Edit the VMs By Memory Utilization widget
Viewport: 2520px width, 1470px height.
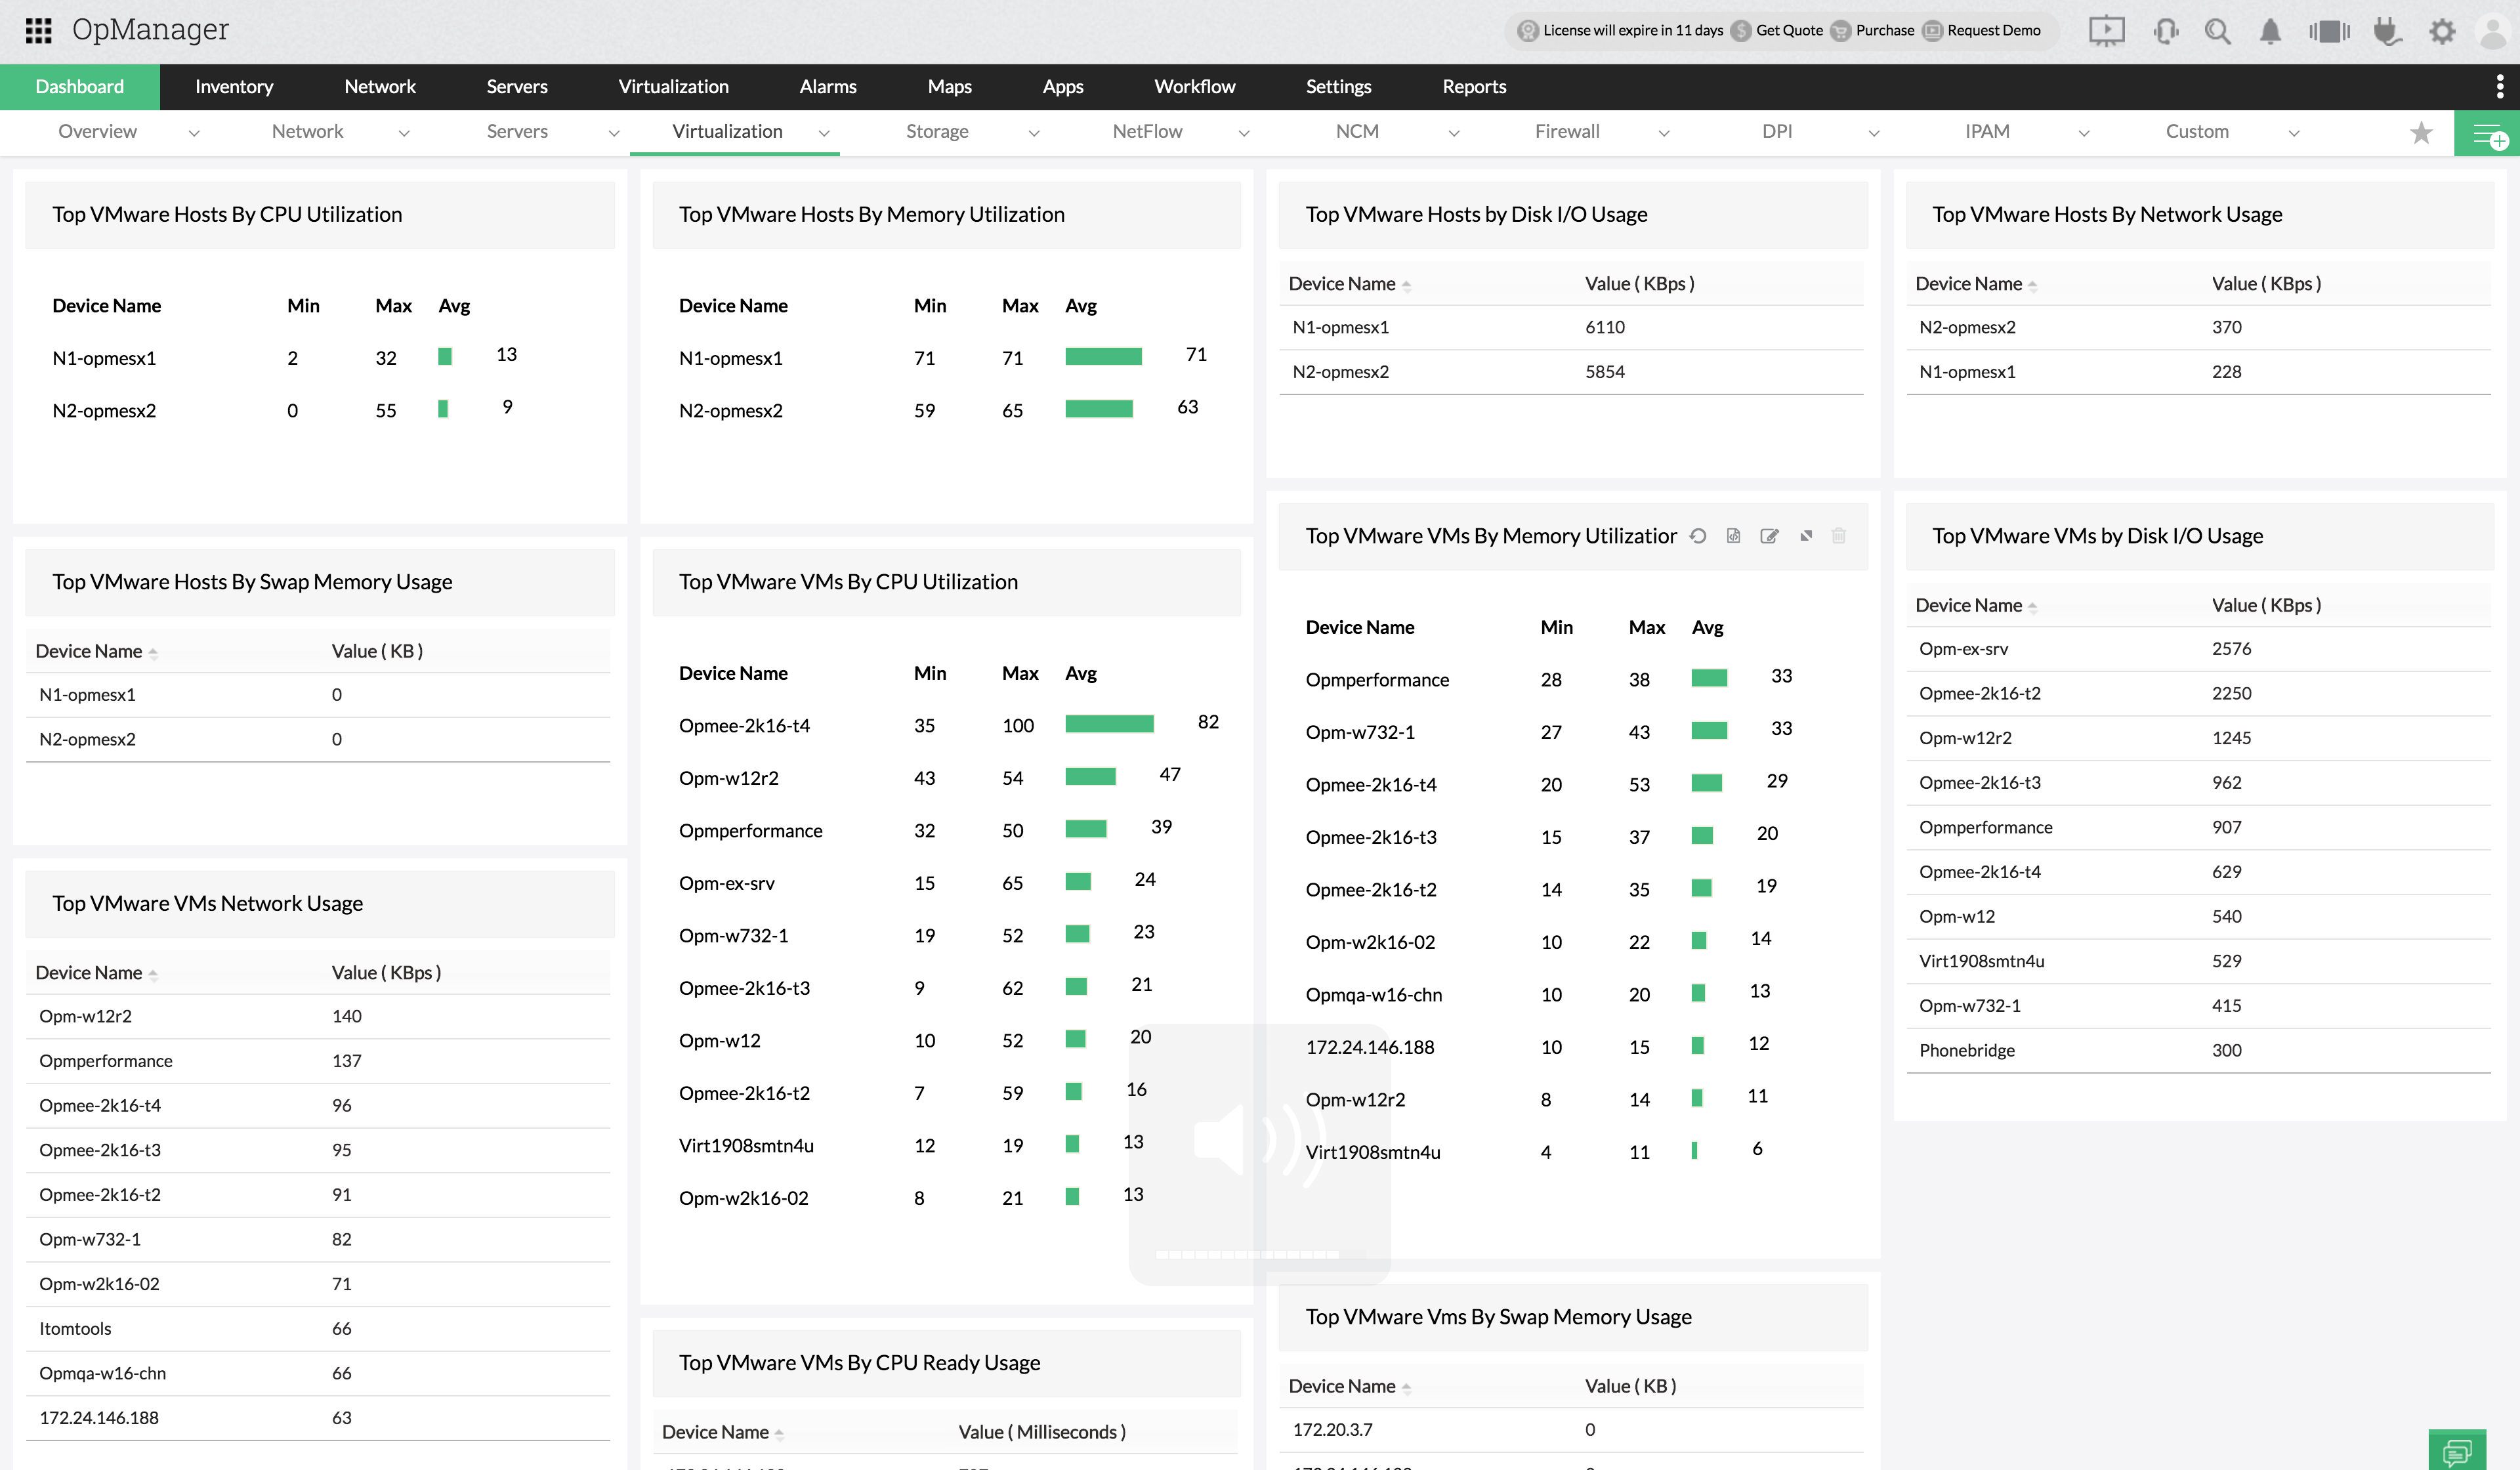(x=1769, y=536)
